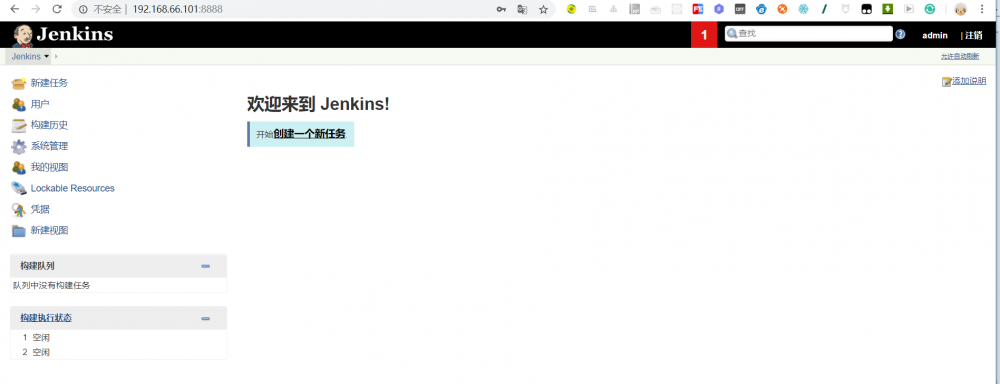Click the Jenkins butler logo icon
Viewport: 1000px width, 384px height.
click(23, 35)
